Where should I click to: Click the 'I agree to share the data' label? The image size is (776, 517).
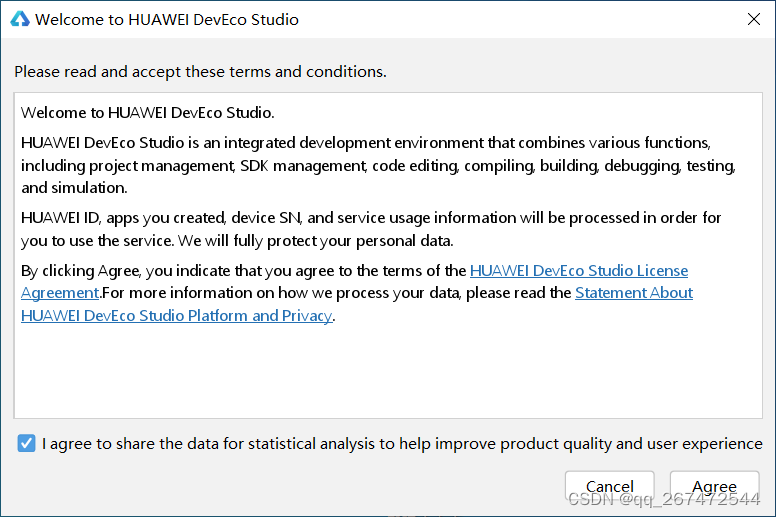tap(402, 444)
